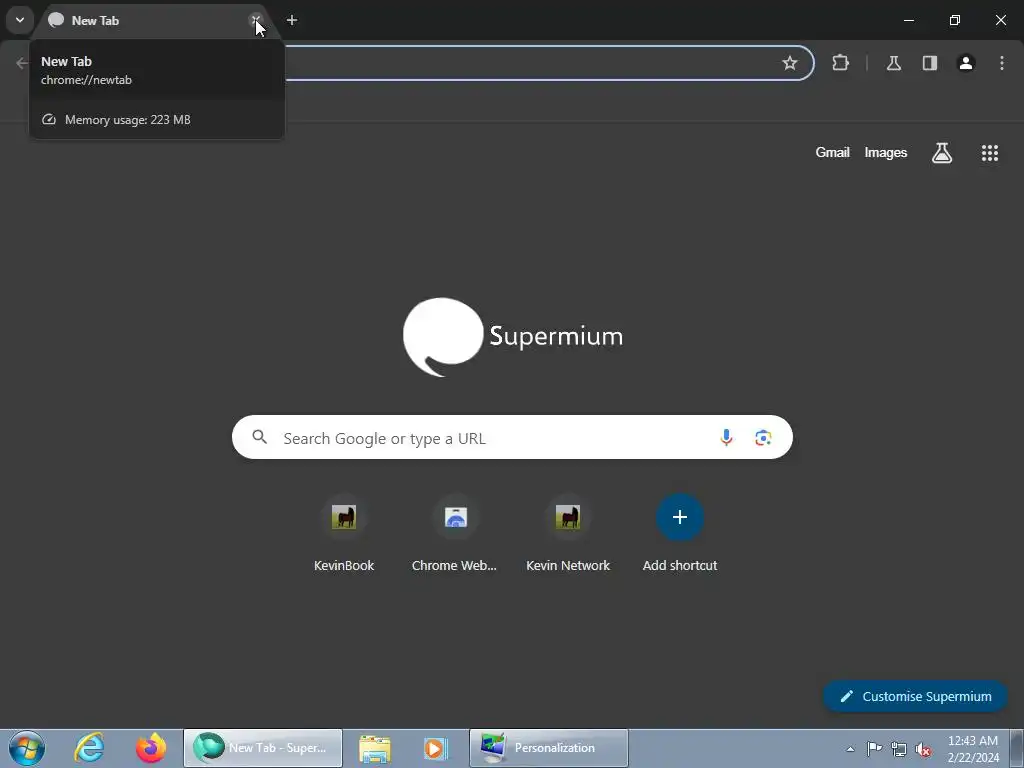Click the Add shortcut plus button

[680, 517]
